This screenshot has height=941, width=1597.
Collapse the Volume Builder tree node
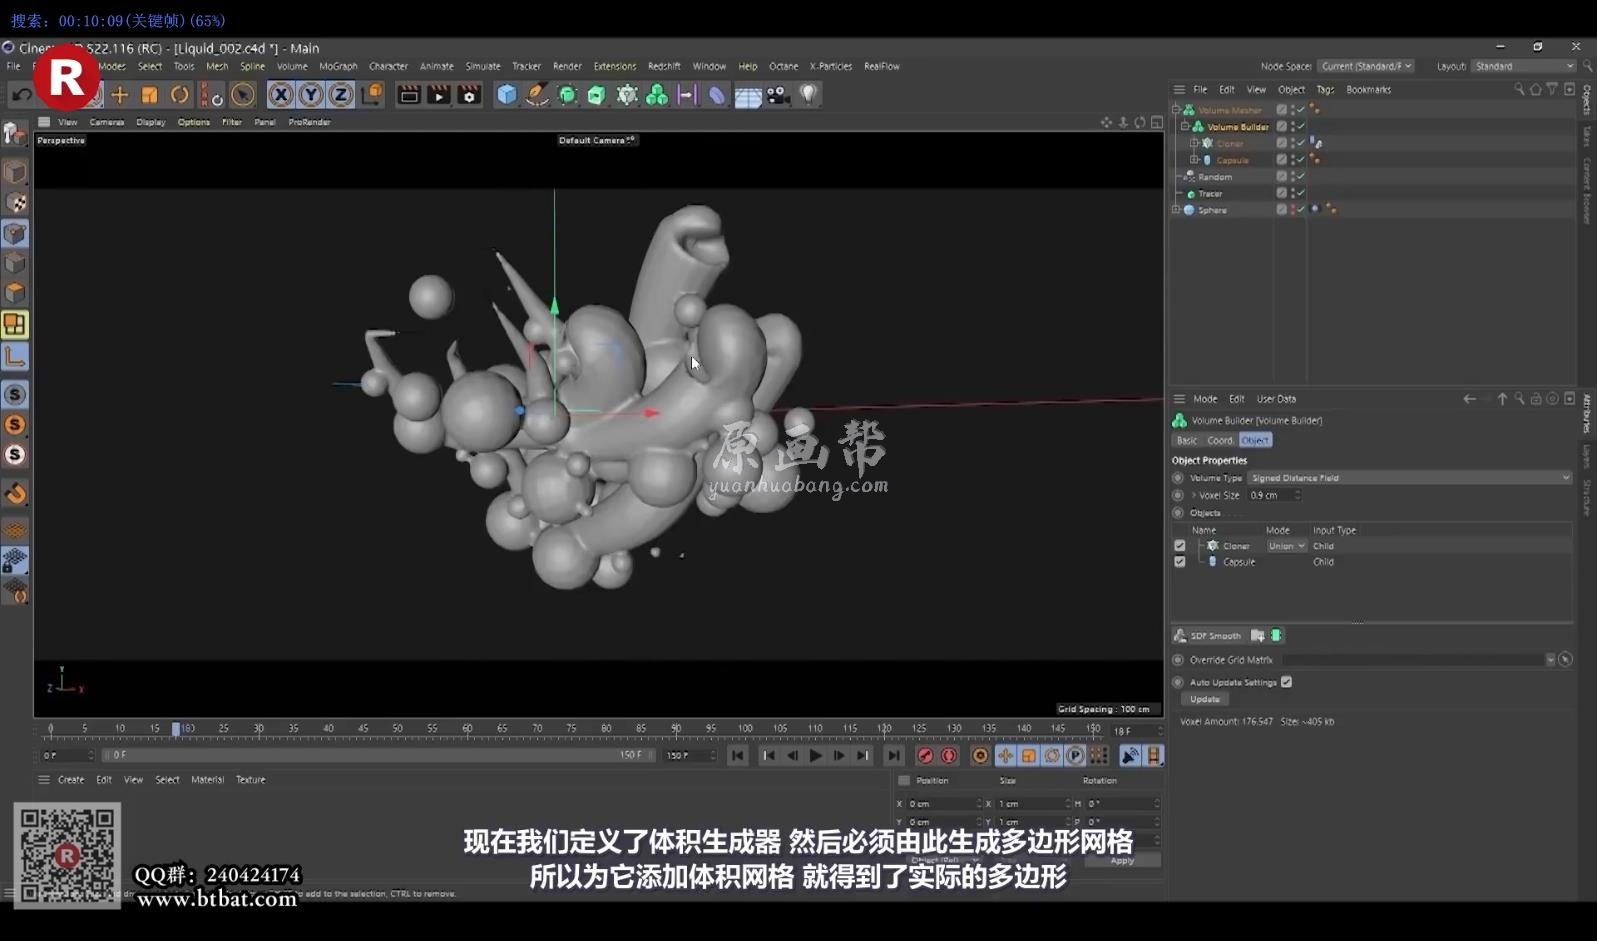coord(1185,127)
